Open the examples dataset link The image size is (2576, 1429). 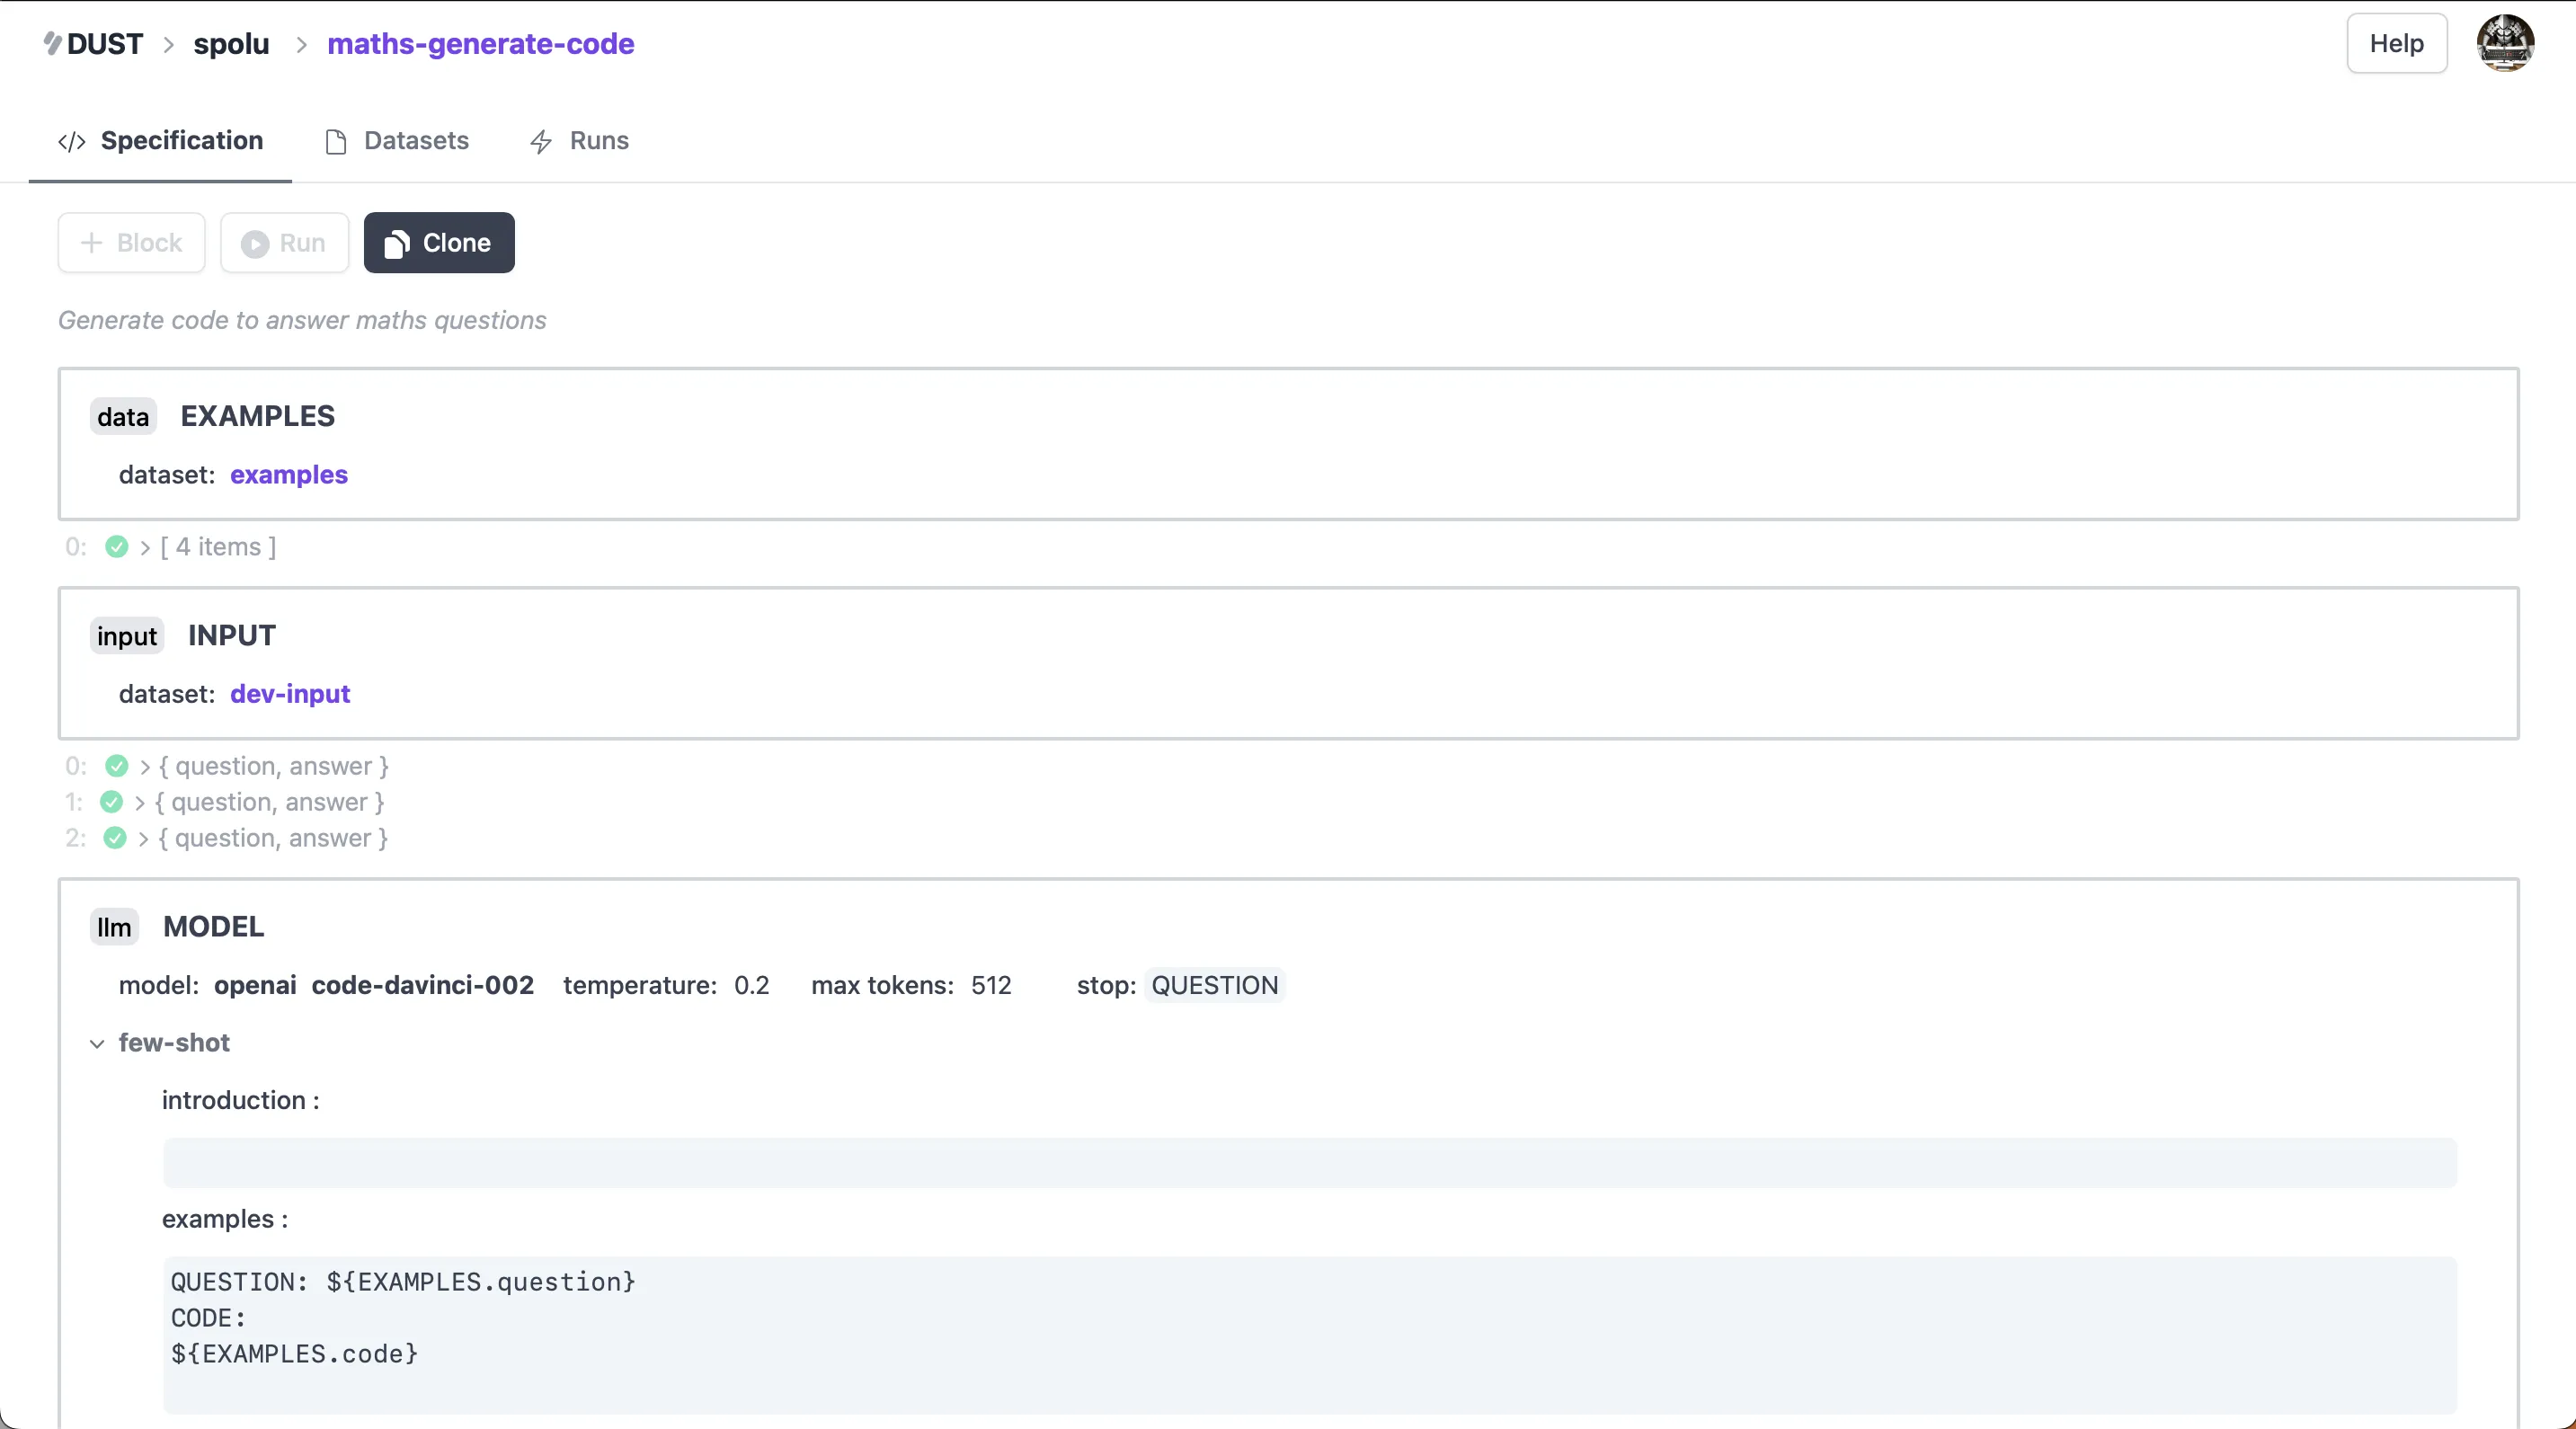point(289,475)
